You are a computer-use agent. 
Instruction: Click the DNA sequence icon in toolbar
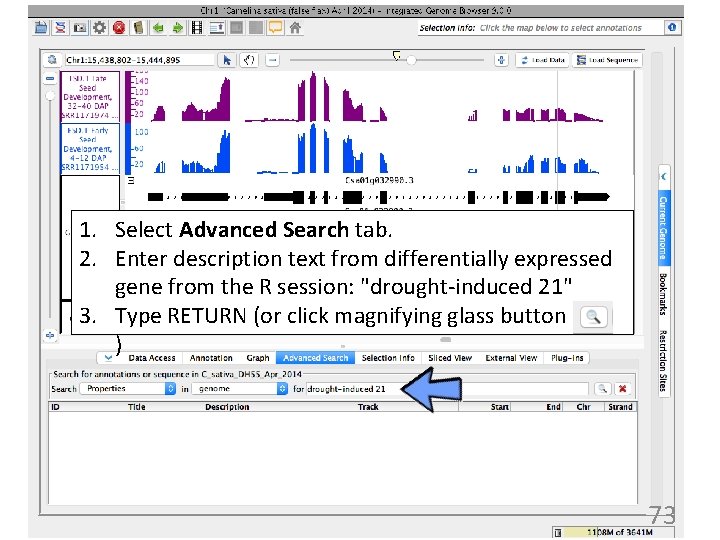pyautogui.click(x=60, y=28)
